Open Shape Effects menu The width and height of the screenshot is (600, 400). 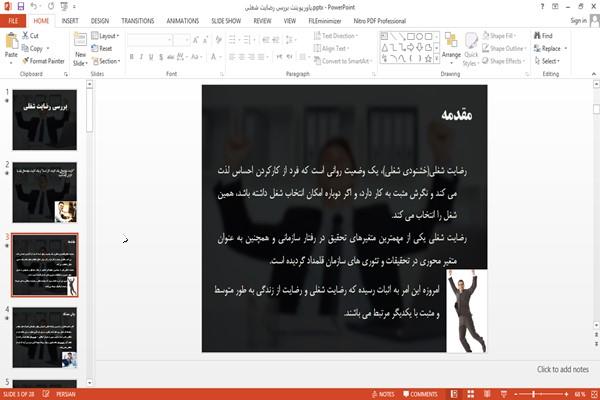[x=503, y=61]
